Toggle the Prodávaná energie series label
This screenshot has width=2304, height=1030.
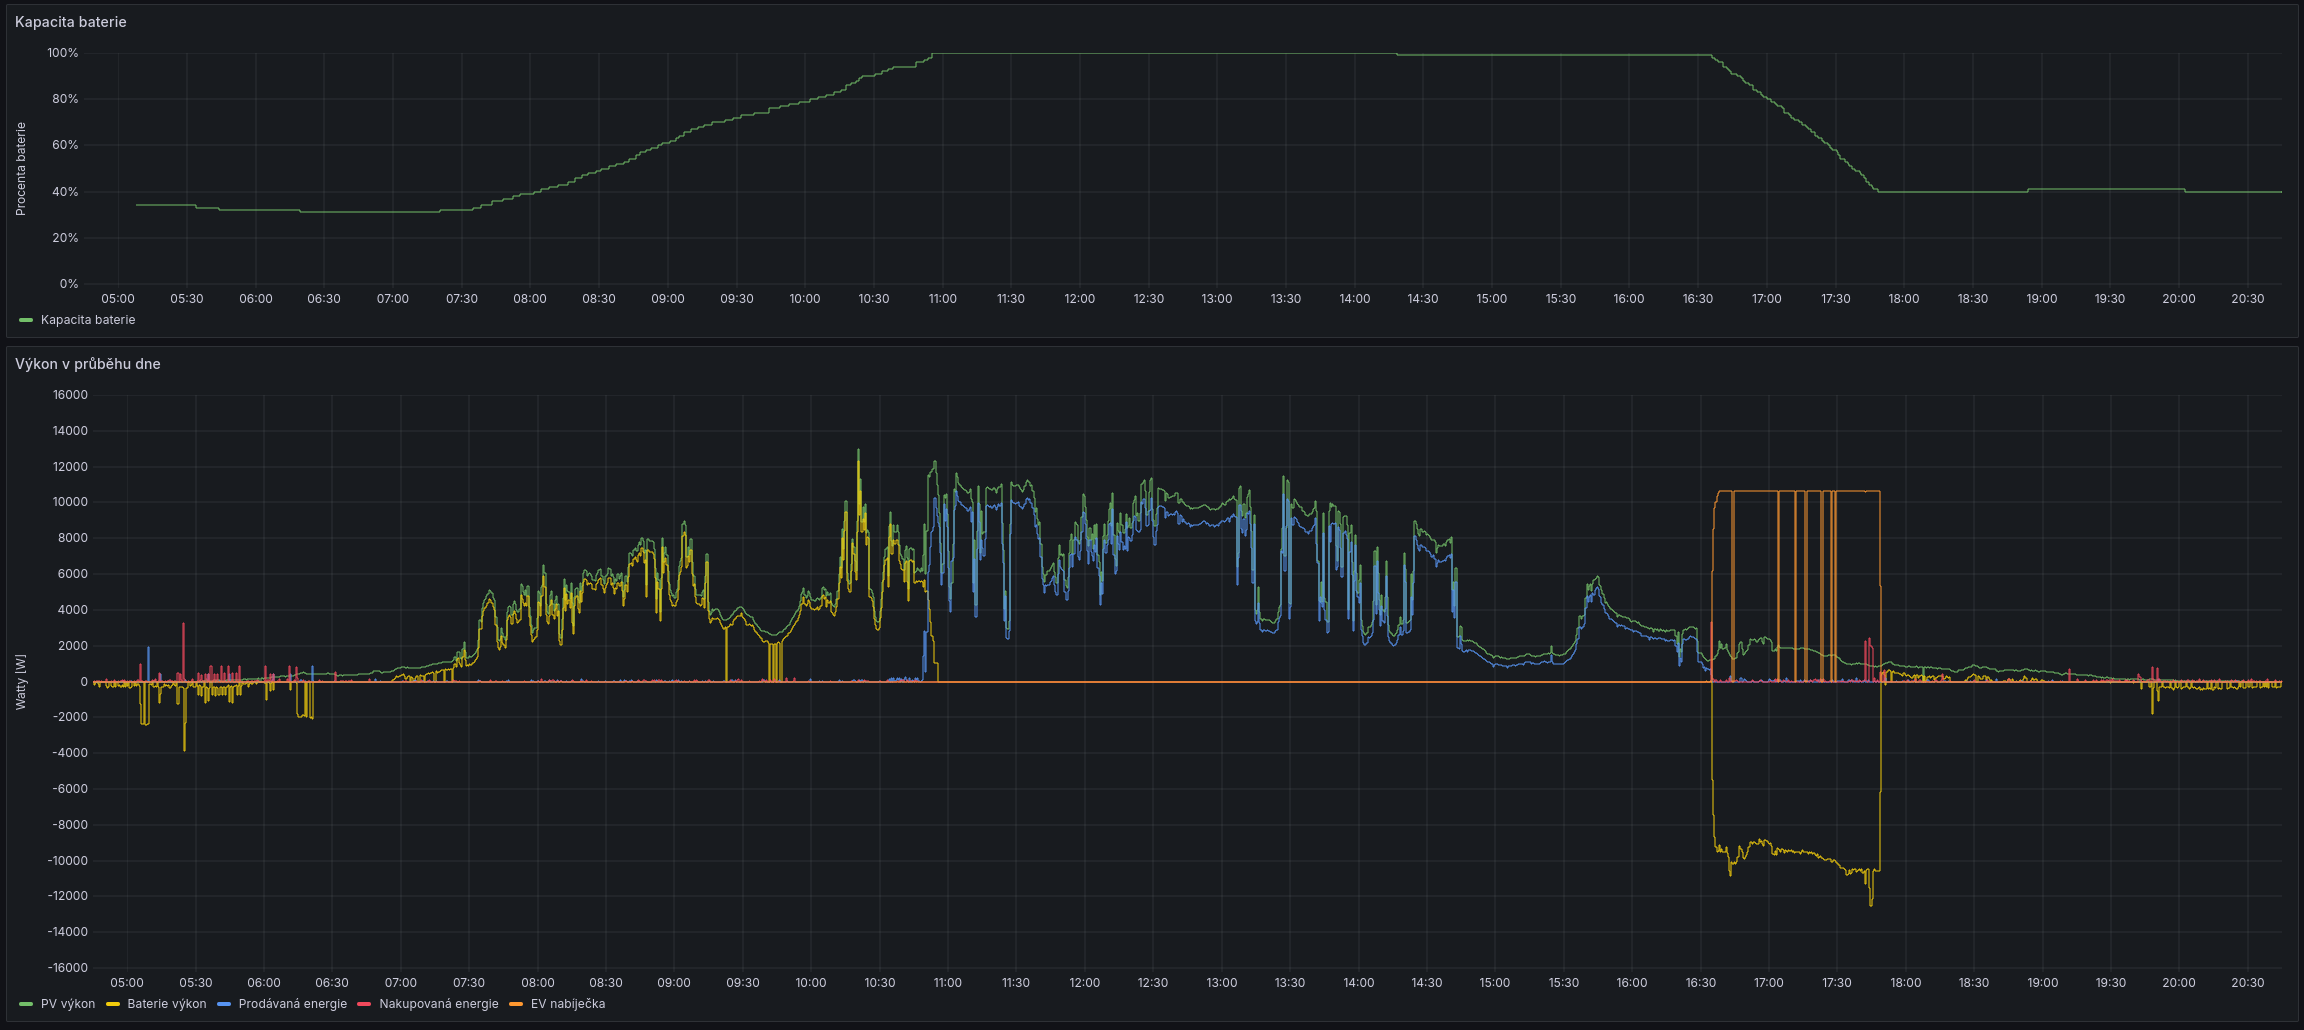[x=292, y=1004]
